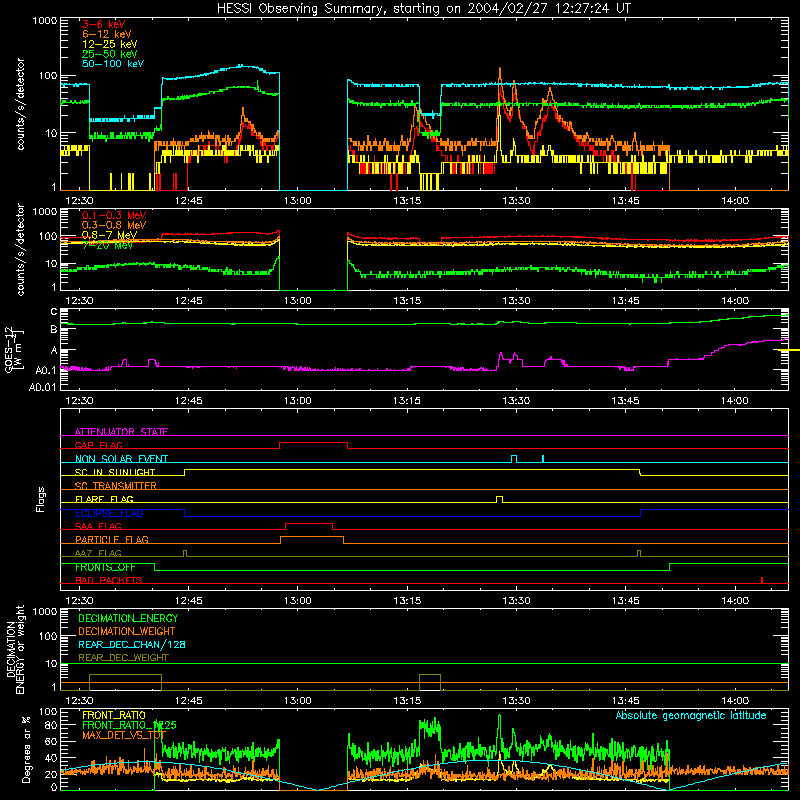Click the 12:45 tick label under decimation plot

coord(188,701)
